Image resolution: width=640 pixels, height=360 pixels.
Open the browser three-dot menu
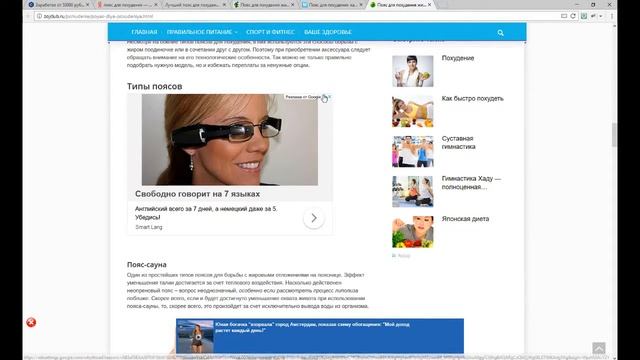[611, 16]
